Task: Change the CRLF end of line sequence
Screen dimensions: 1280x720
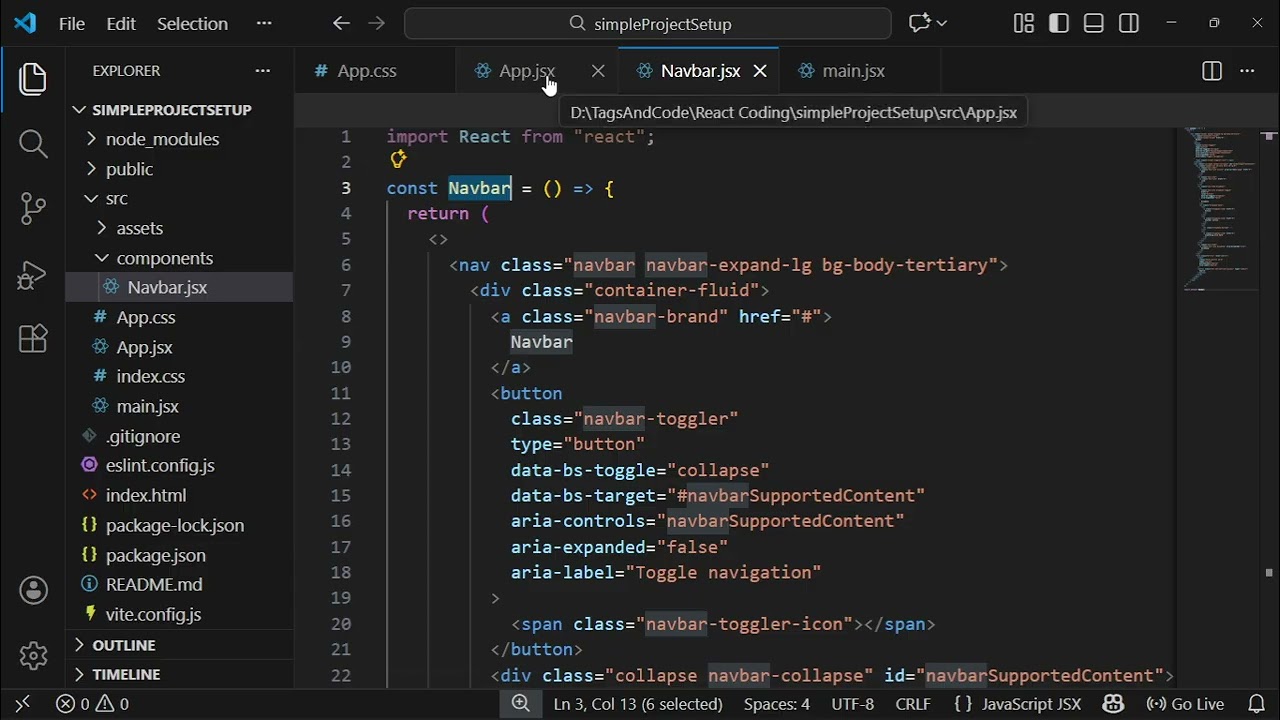Action: [x=913, y=704]
